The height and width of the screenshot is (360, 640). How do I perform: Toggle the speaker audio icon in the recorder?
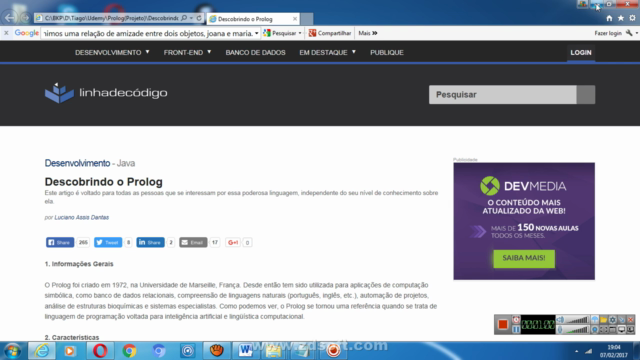[x=560, y=320]
